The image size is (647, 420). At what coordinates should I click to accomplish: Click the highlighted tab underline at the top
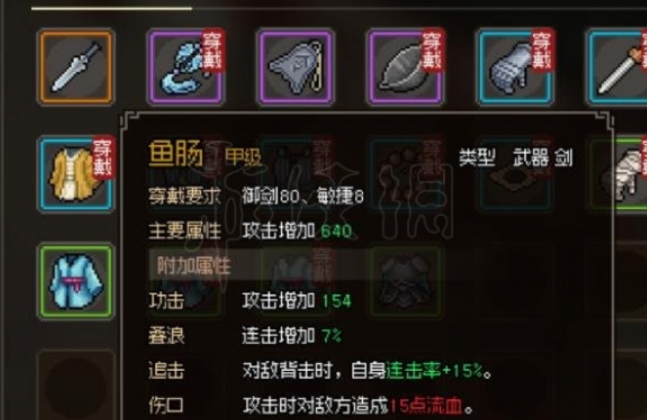pos(111,8)
